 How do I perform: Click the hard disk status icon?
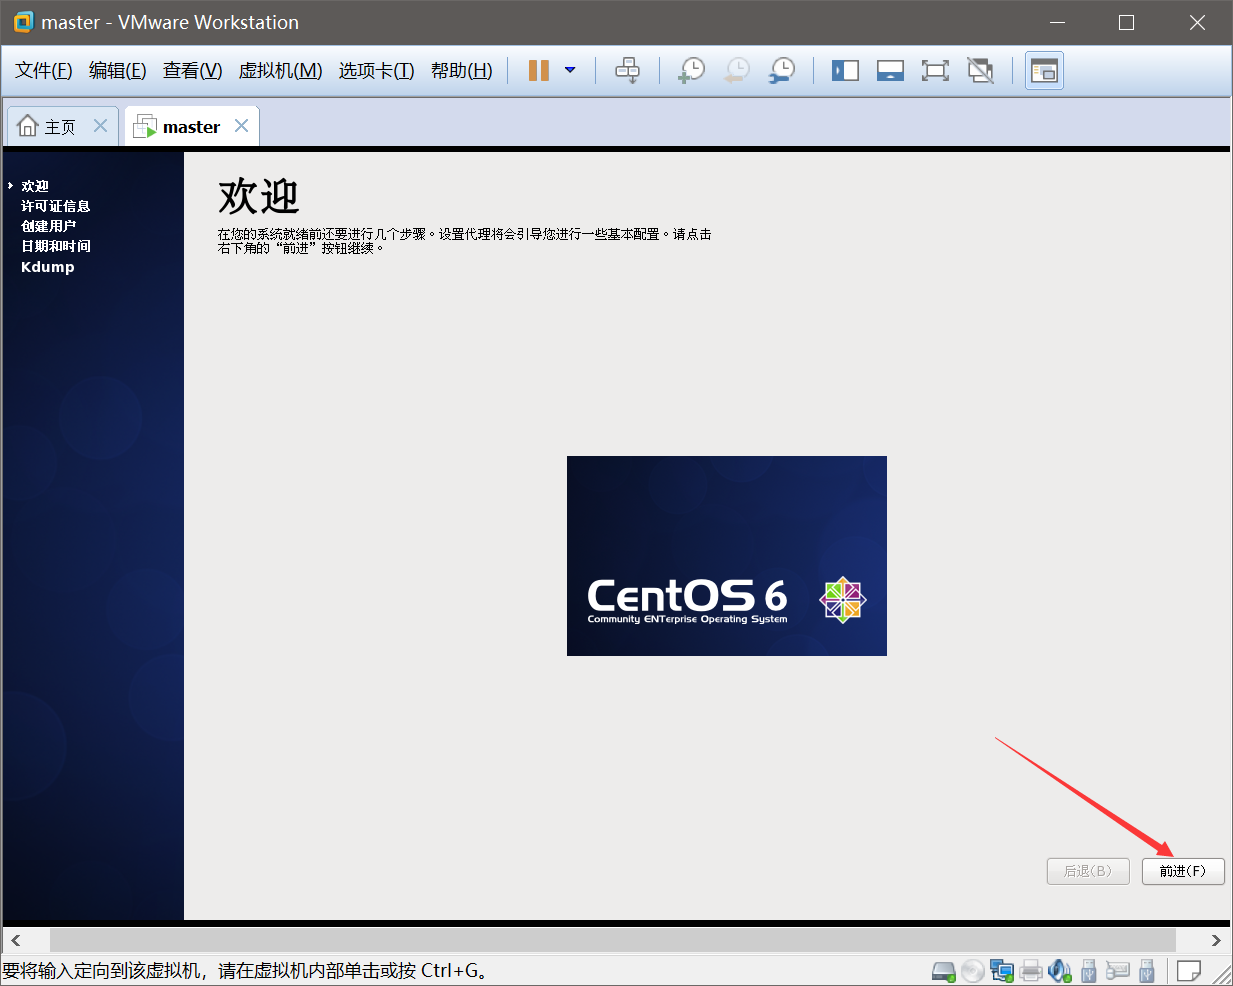pyautogui.click(x=943, y=970)
